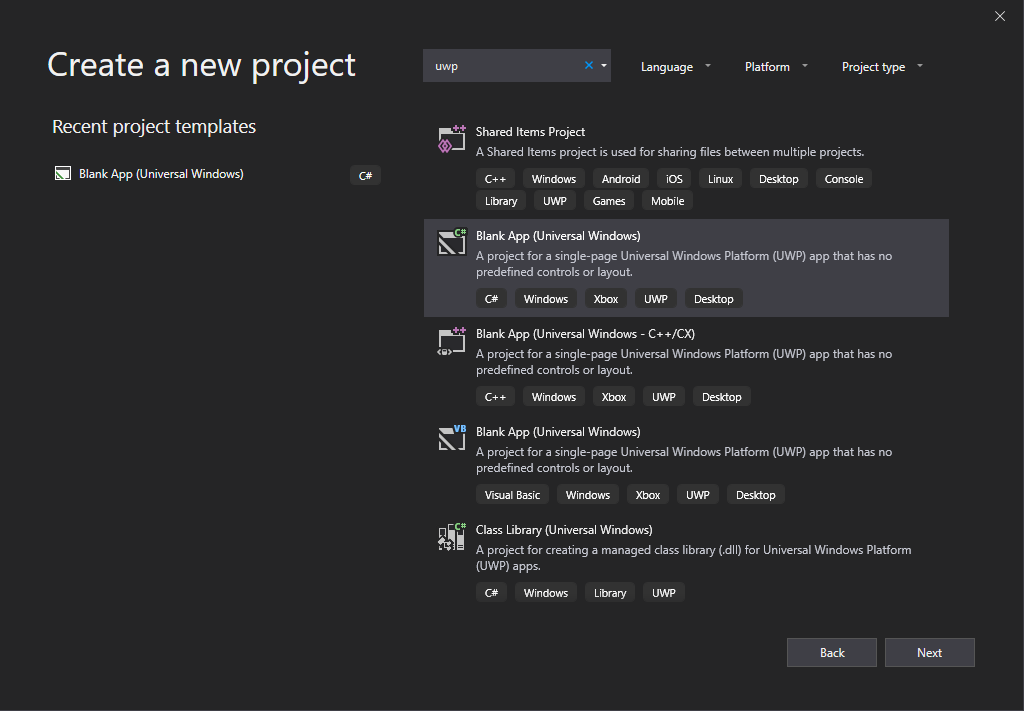Click the Shared Items Project template icon
The height and width of the screenshot is (711, 1024).
pyautogui.click(x=451, y=138)
